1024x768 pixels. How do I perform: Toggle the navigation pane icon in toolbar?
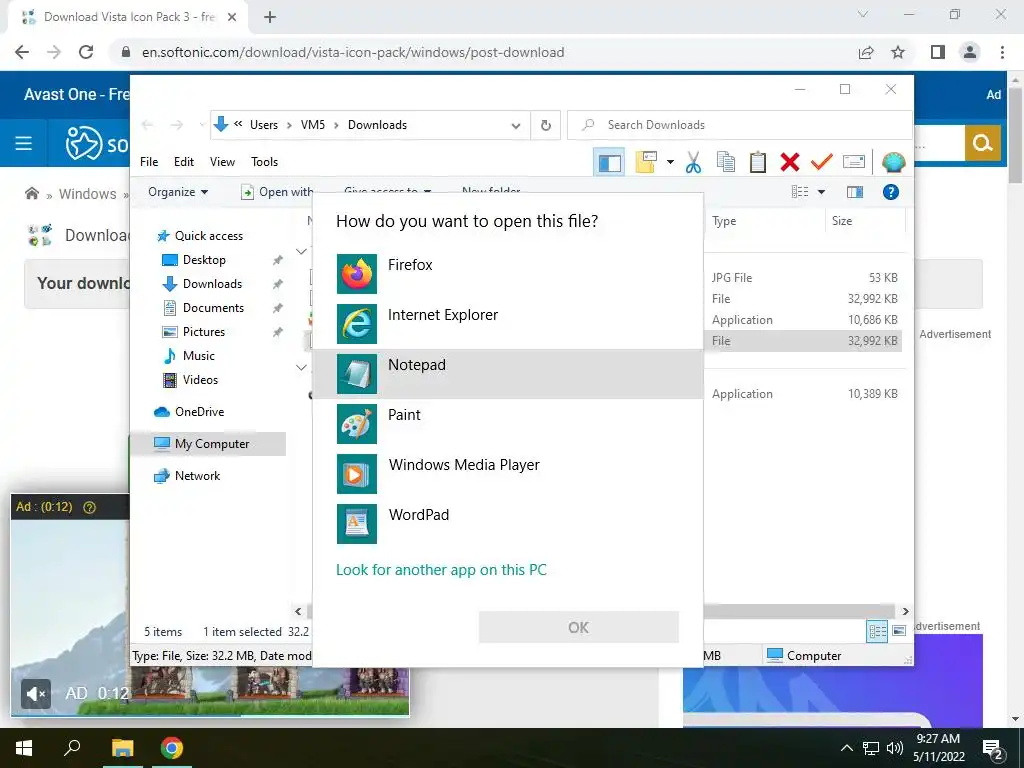click(609, 162)
